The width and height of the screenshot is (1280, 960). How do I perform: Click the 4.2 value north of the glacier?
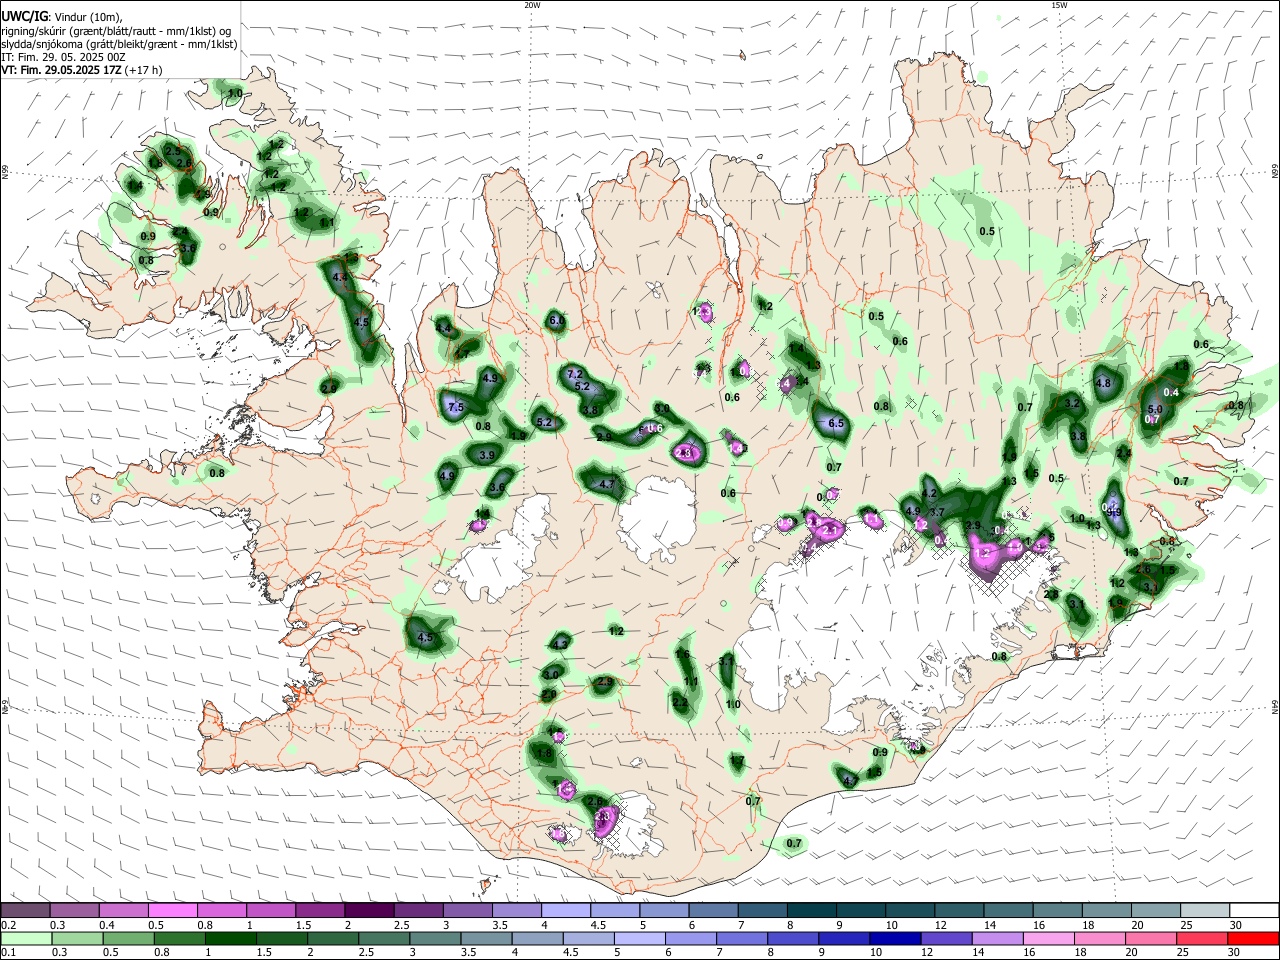(x=928, y=493)
